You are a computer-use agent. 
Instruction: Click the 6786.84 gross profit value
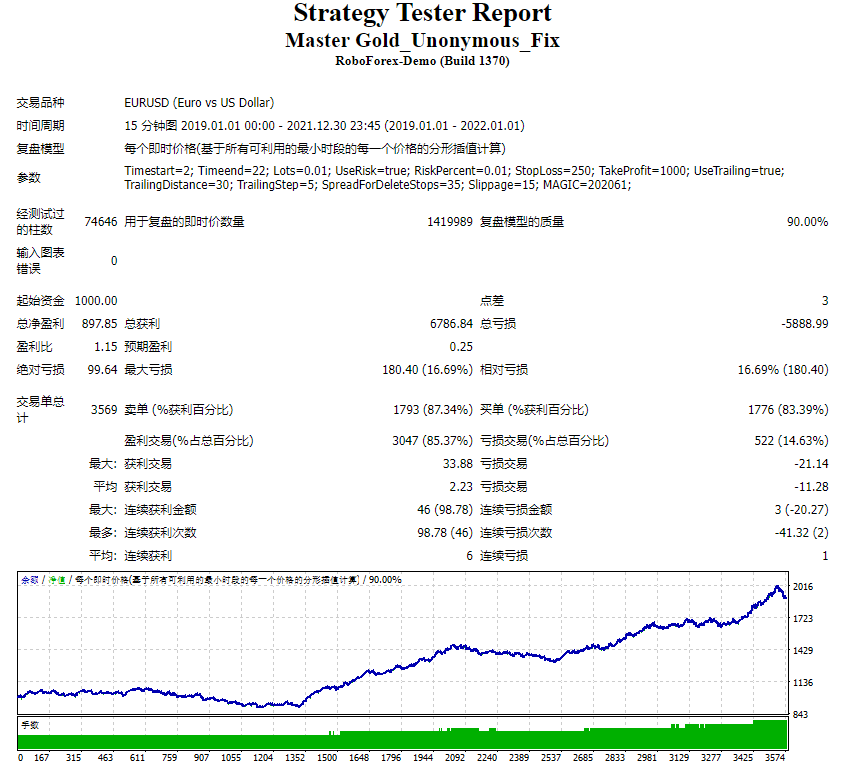[x=451, y=324]
